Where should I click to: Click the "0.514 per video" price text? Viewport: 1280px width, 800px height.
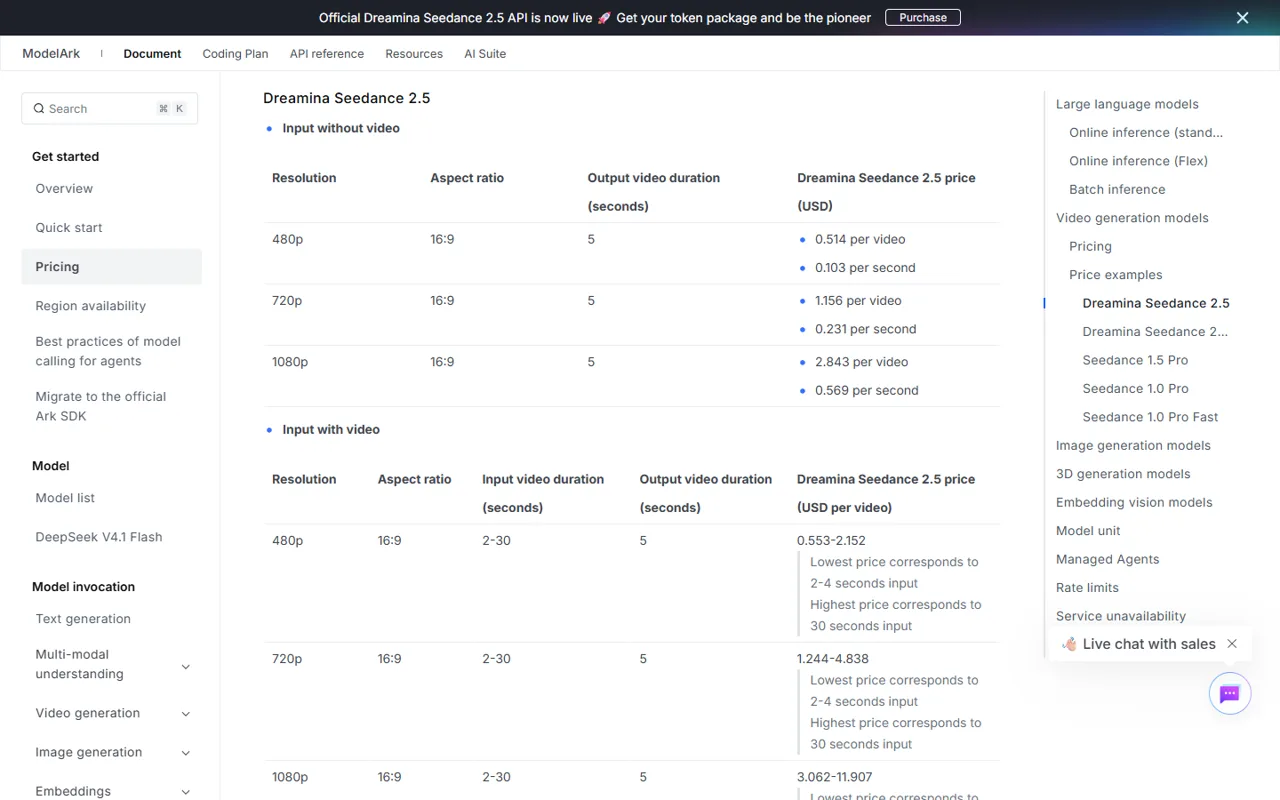coord(860,240)
